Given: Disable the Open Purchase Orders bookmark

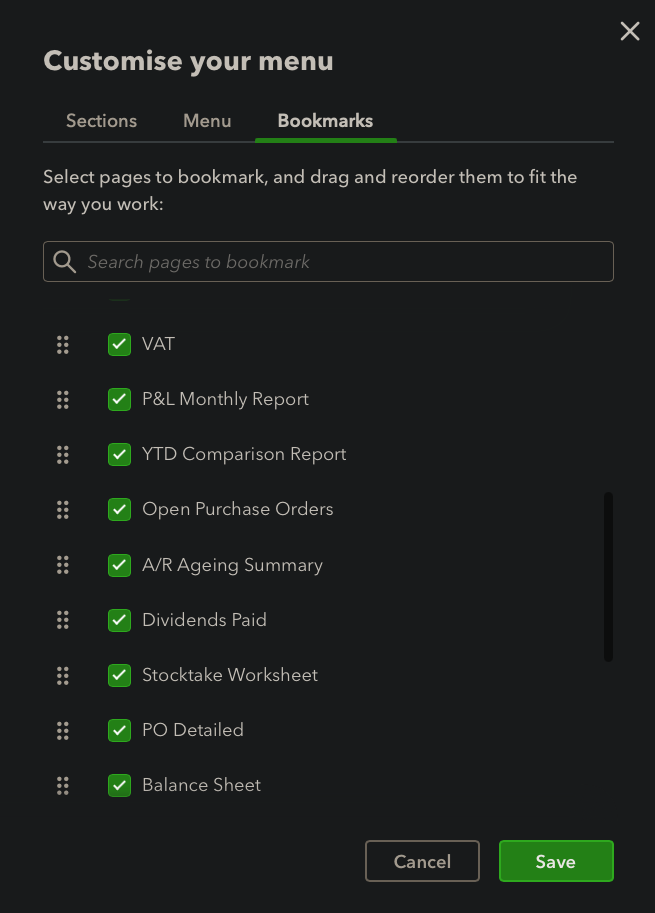Looking at the screenshot, I should click(119, 509).
